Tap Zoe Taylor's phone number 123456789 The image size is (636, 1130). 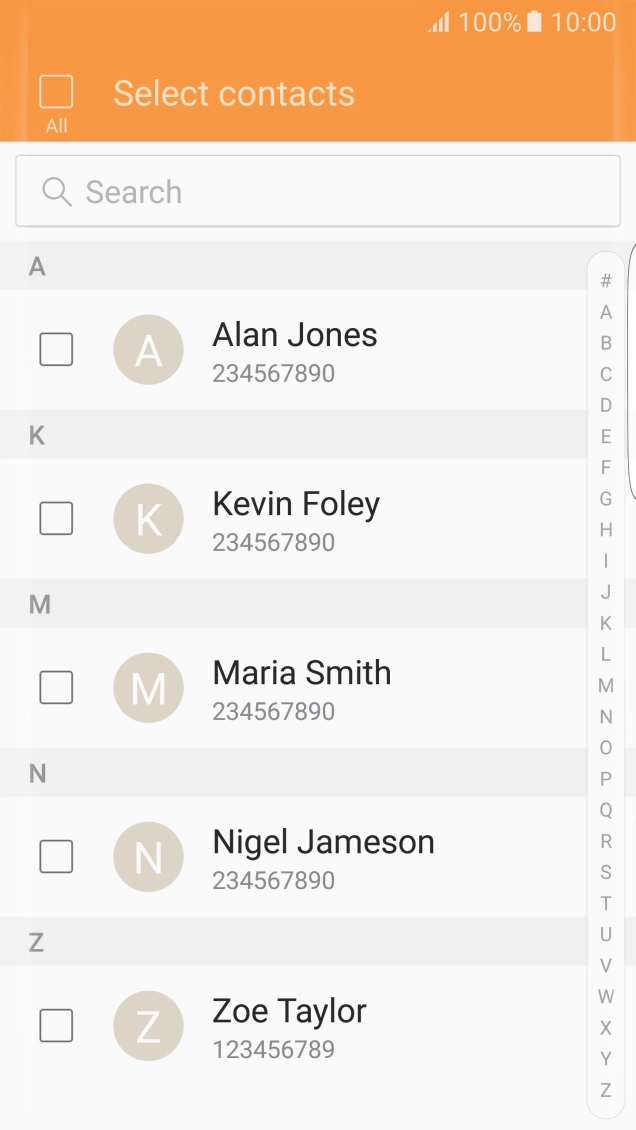pyautogui.click(x=273, y=1050)
